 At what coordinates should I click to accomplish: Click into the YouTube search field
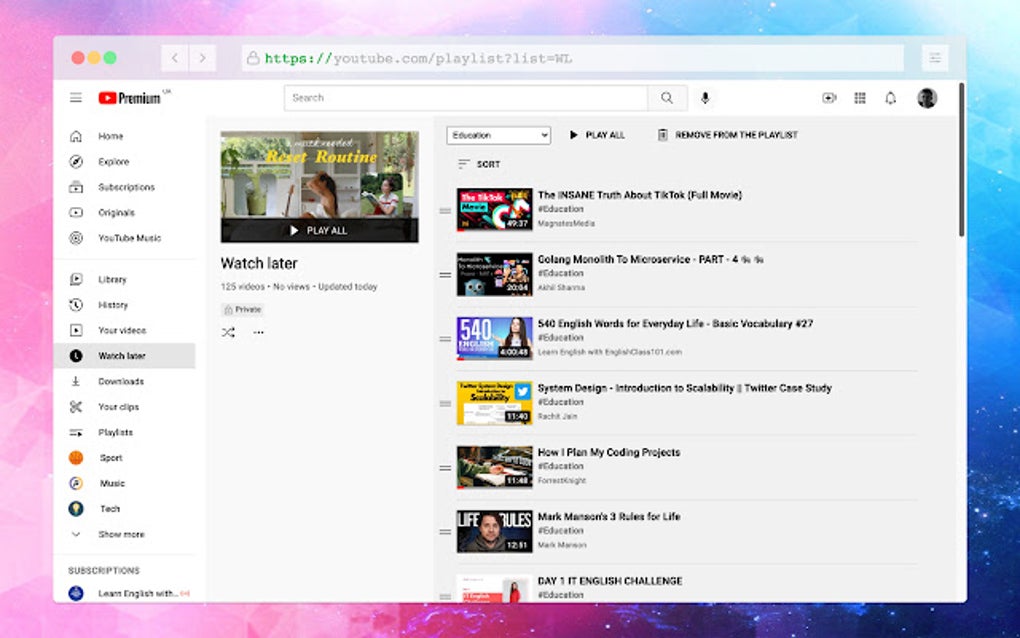click(x=466, y=98)
